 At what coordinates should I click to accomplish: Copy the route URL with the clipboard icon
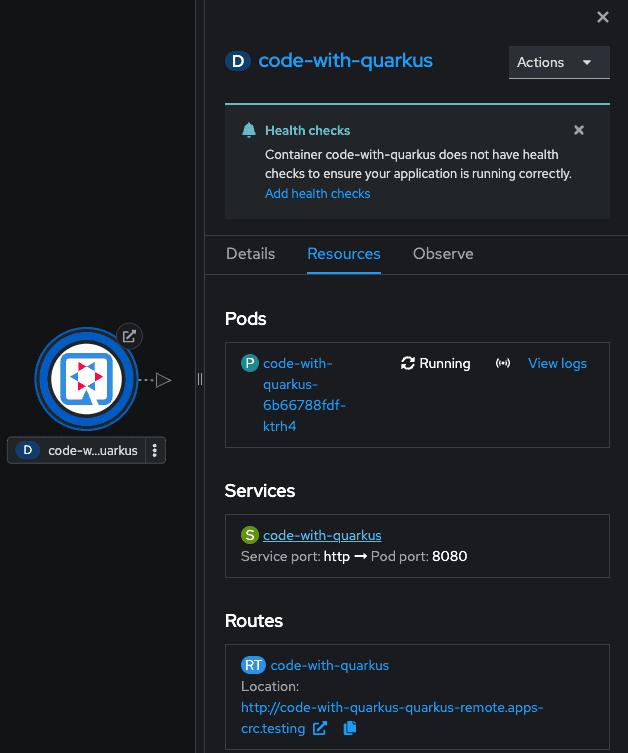[350, 728]
